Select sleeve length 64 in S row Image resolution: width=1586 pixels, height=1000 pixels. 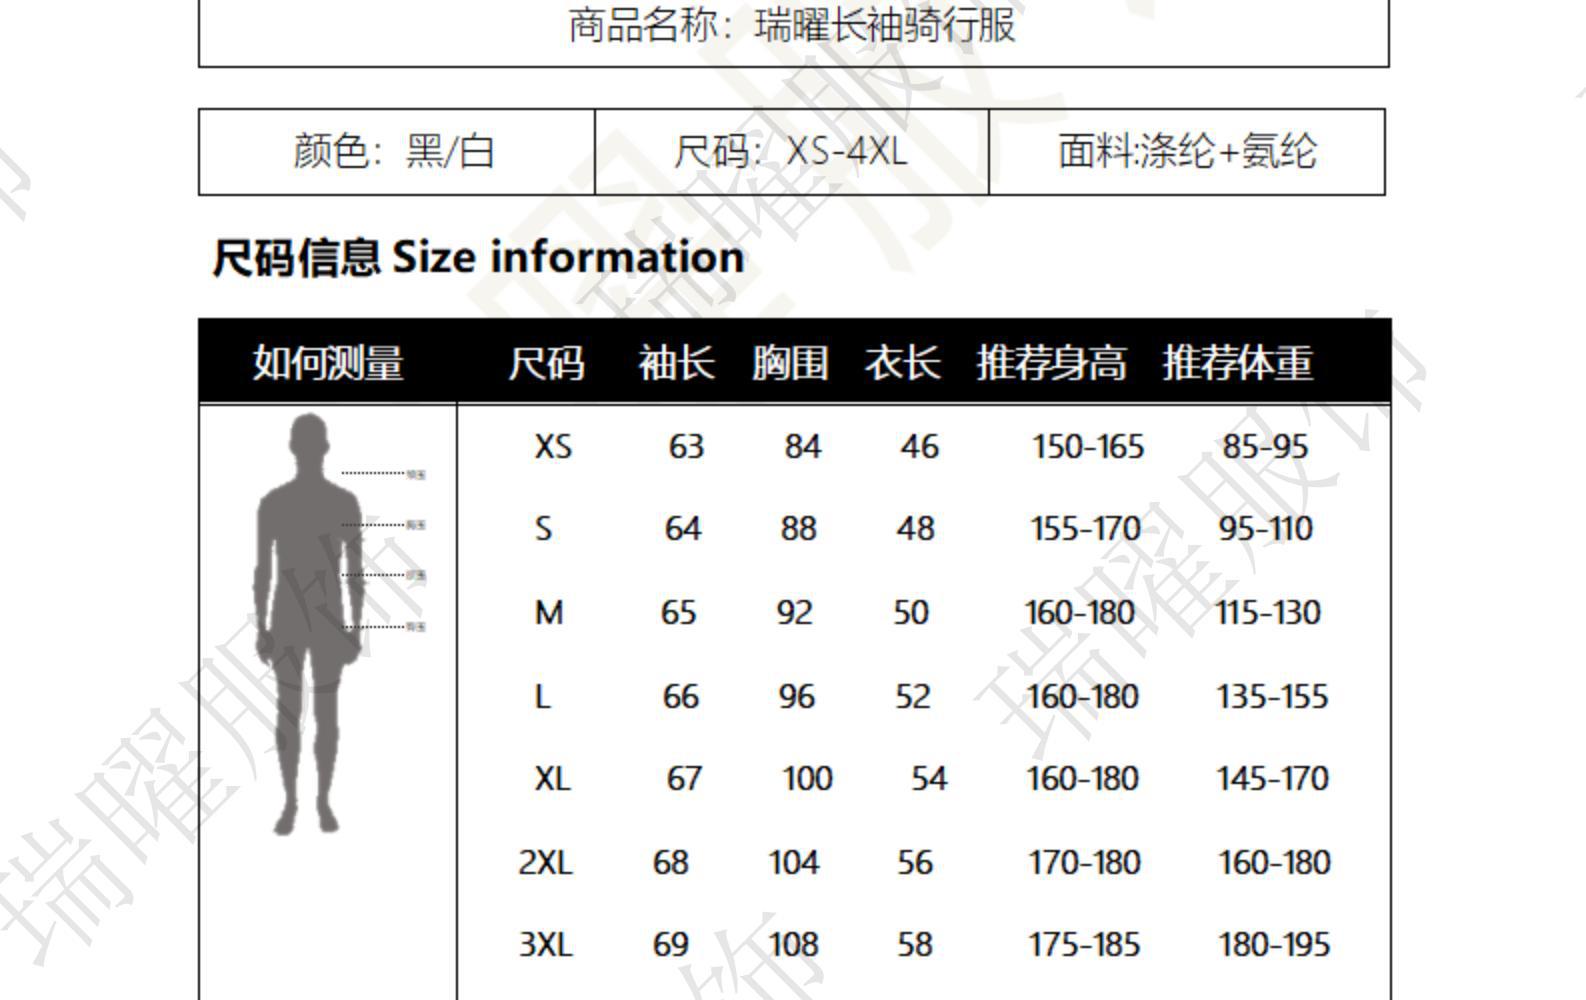[x=683, y=528]
